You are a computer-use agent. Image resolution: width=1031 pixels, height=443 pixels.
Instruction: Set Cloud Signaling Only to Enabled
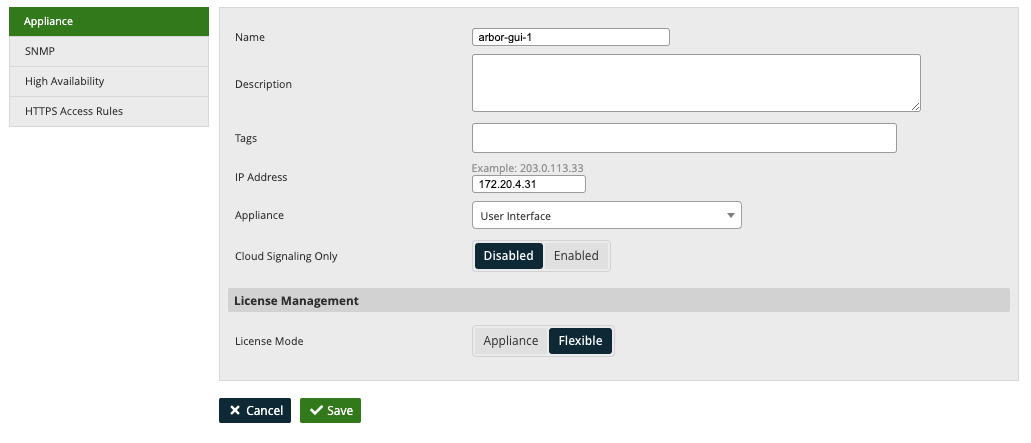pyautogui.click(x=576, y=256)
